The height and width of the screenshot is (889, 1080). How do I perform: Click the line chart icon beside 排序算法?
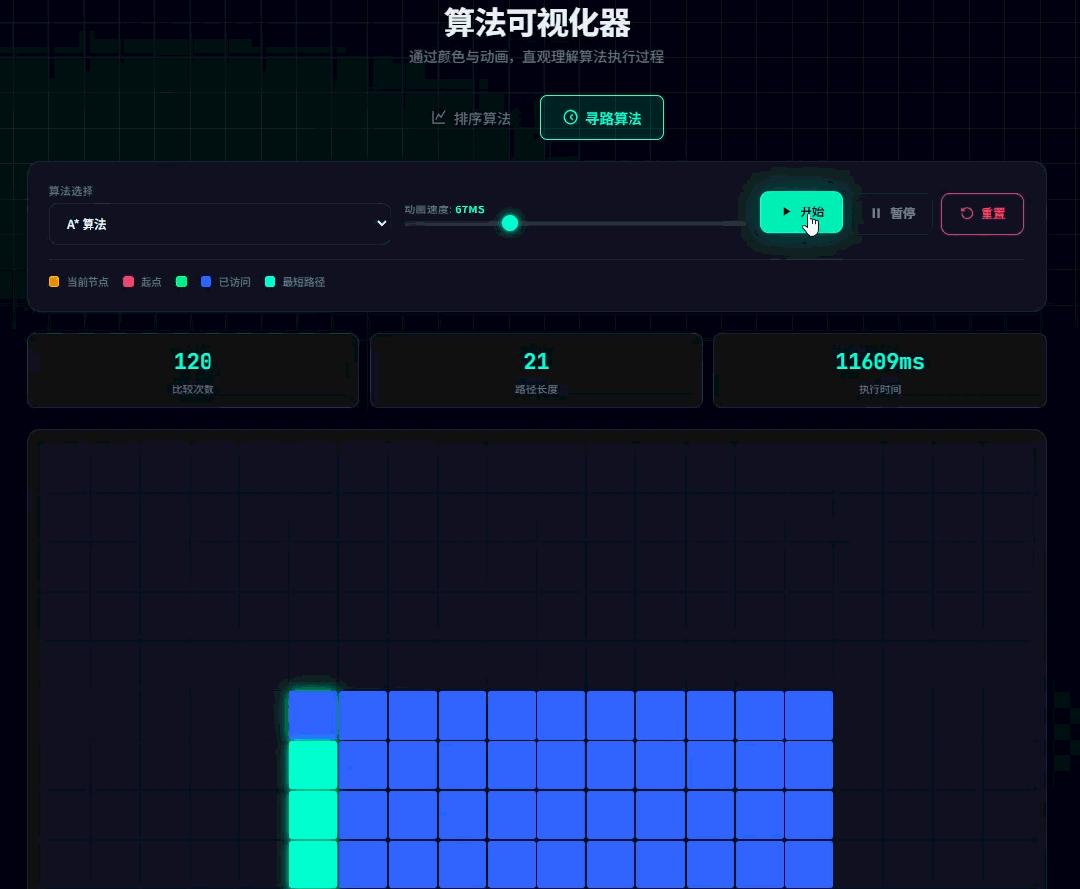pos(439,117)
